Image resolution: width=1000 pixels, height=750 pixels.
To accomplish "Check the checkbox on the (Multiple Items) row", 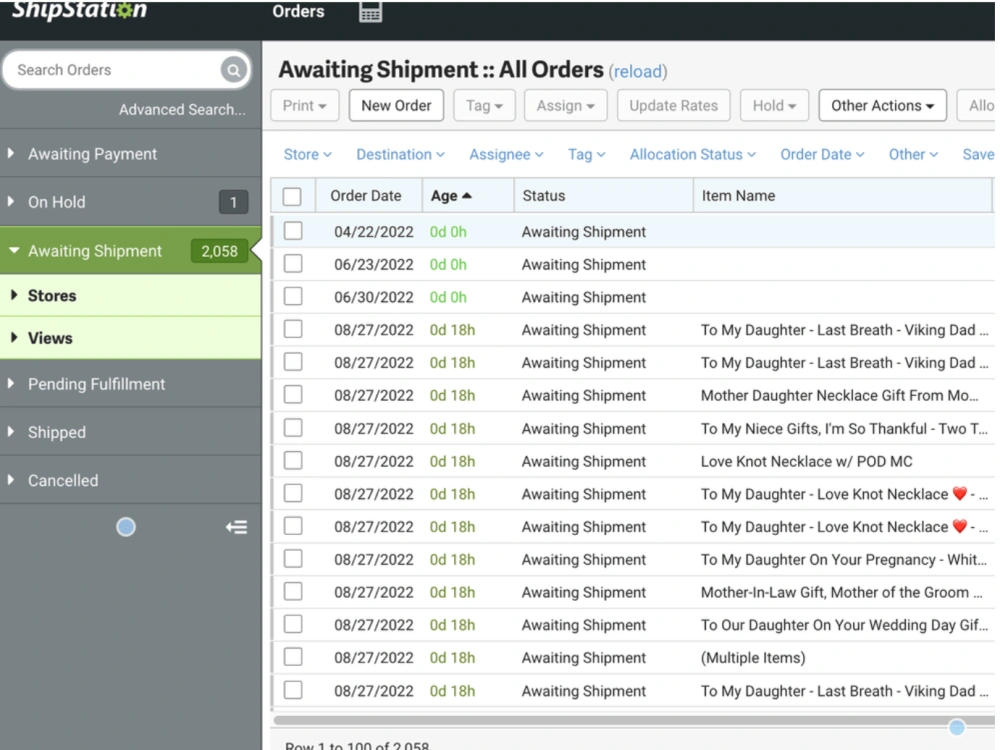I will [x=293, y=657].
